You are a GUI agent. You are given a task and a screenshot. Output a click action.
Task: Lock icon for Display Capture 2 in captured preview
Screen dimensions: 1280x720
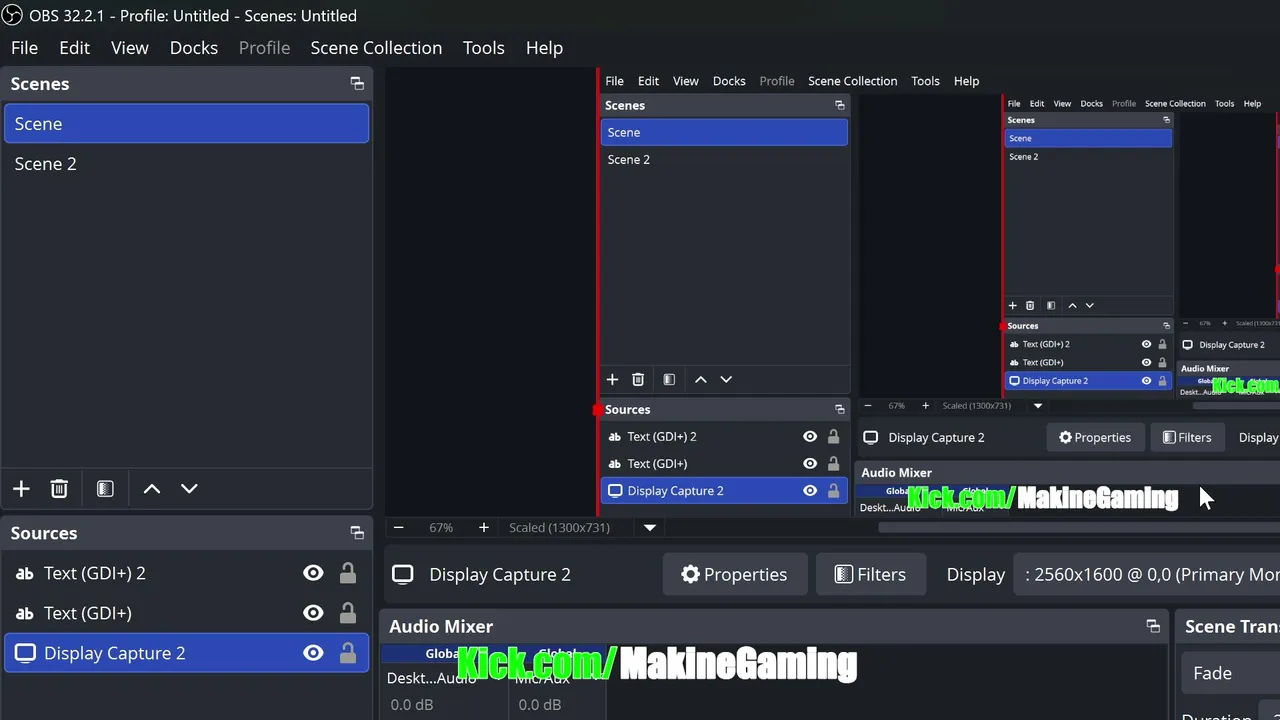coord(833,490)
